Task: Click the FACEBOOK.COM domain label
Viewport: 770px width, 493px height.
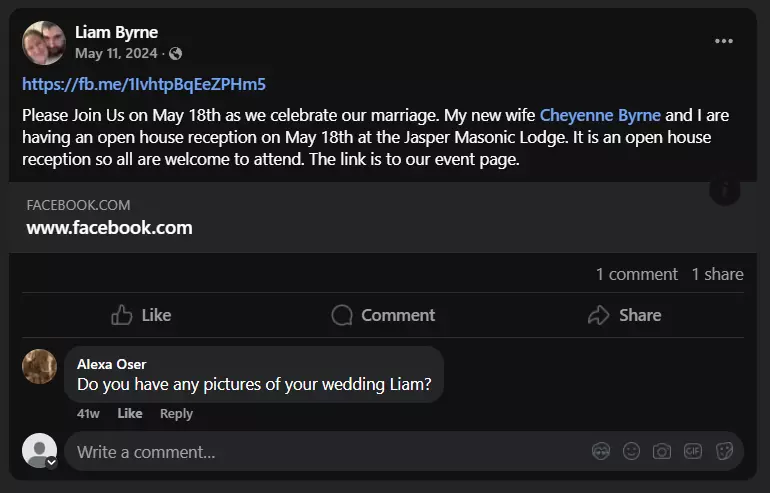Action: tap(79, 205)
